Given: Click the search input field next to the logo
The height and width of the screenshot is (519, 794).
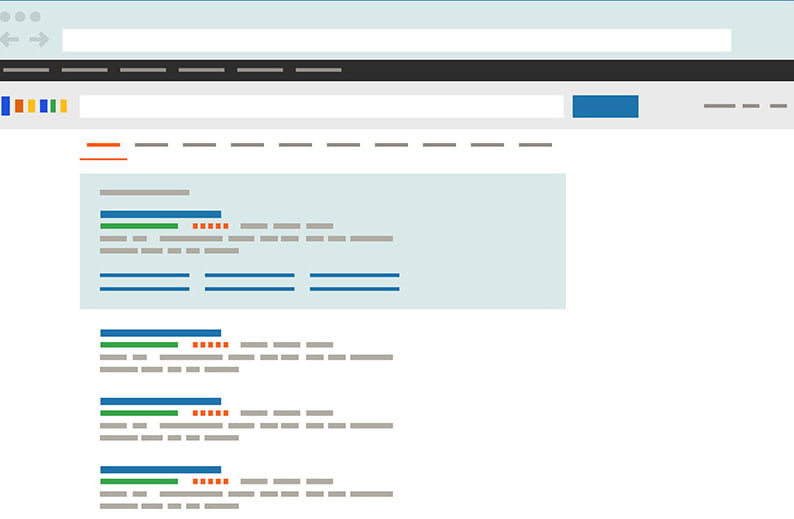Looking at the screenshot, I should pos(321,106).
